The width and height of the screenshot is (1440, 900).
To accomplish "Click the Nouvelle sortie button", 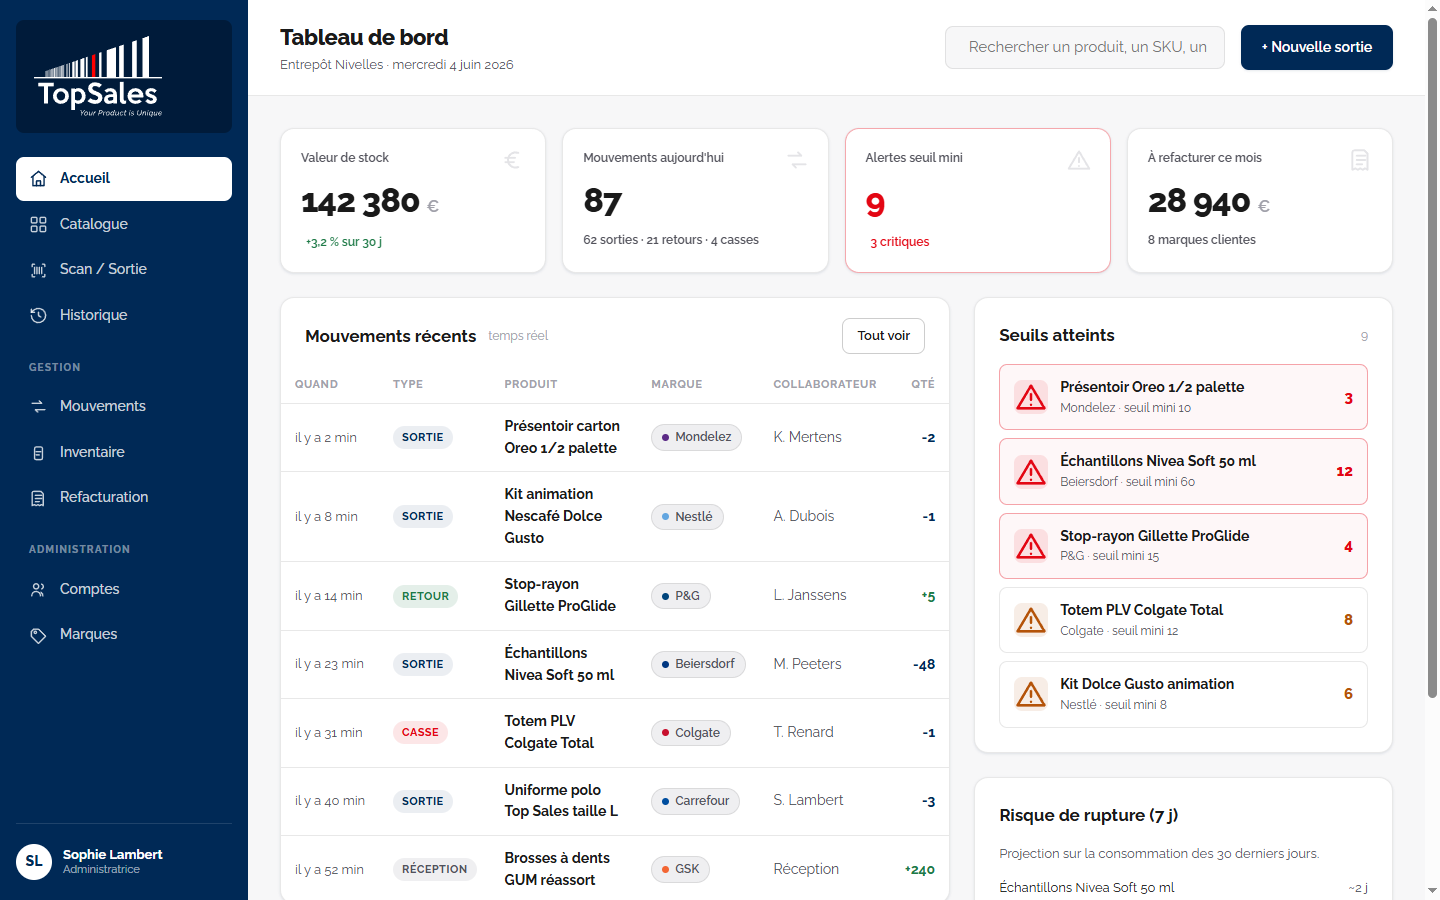I will (1317, 47).
